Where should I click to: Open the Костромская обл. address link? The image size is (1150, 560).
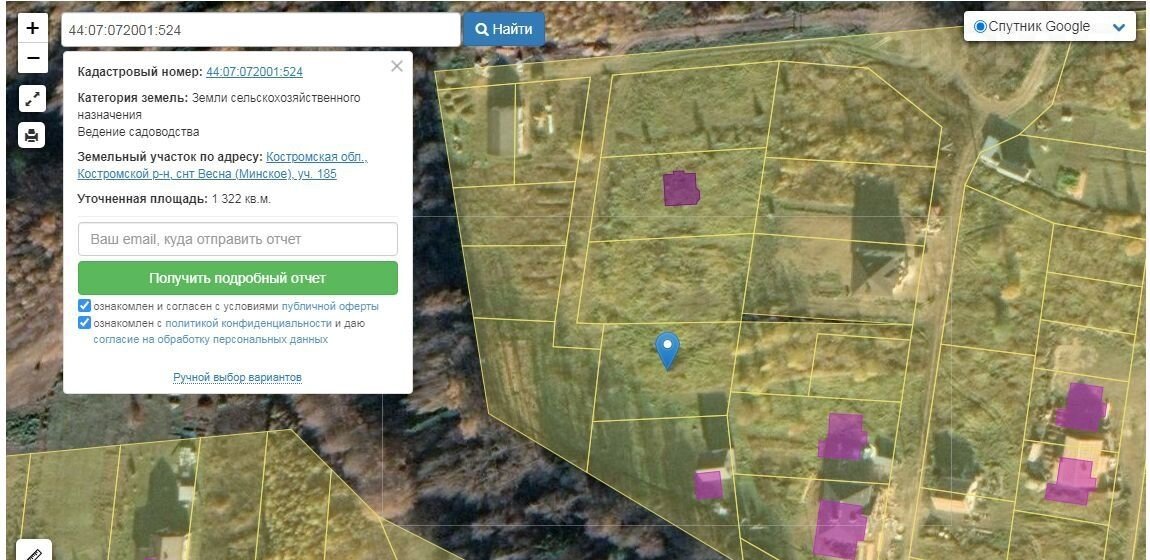tap(316, 157)
